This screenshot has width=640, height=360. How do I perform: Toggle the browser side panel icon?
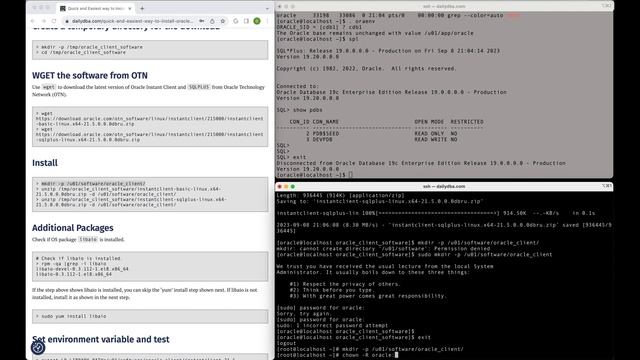[246, 21]
